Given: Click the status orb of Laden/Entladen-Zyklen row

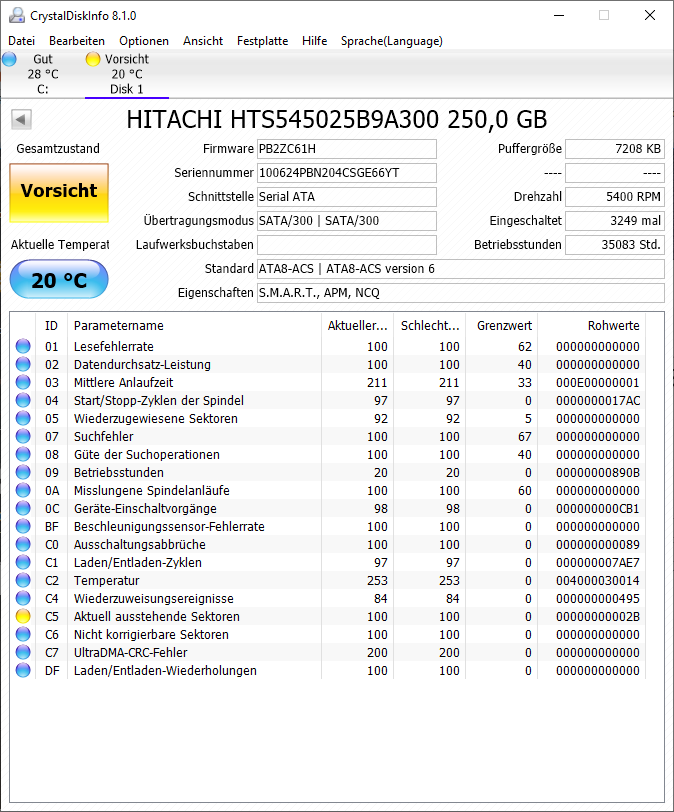Looking at the screenshot, I should click(23, 562).
